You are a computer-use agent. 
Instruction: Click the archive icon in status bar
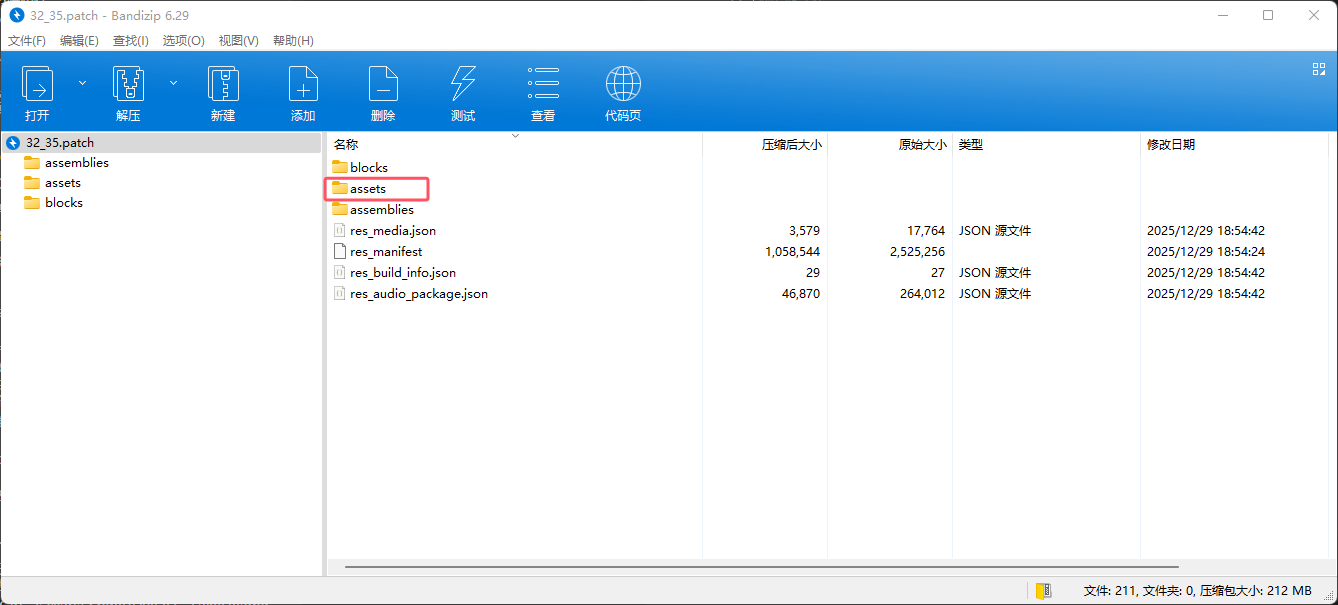1043,591
